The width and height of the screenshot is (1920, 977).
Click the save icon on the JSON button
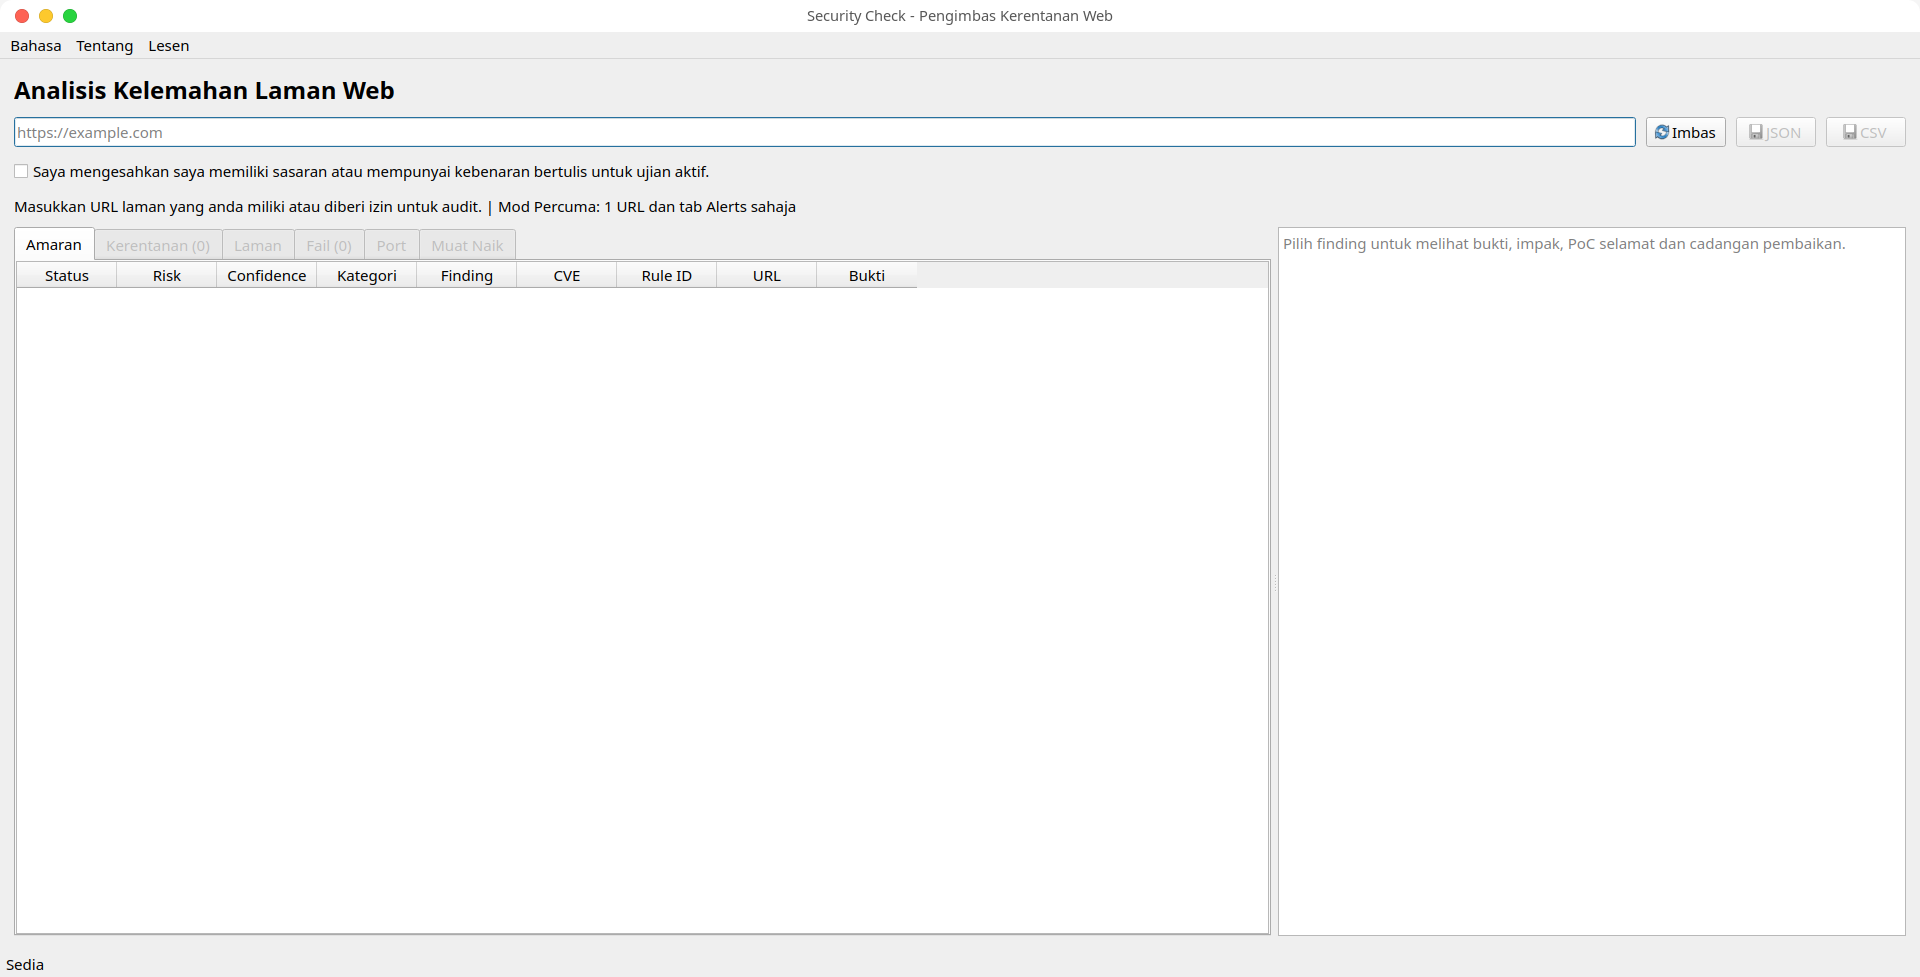coord(1756,132)
